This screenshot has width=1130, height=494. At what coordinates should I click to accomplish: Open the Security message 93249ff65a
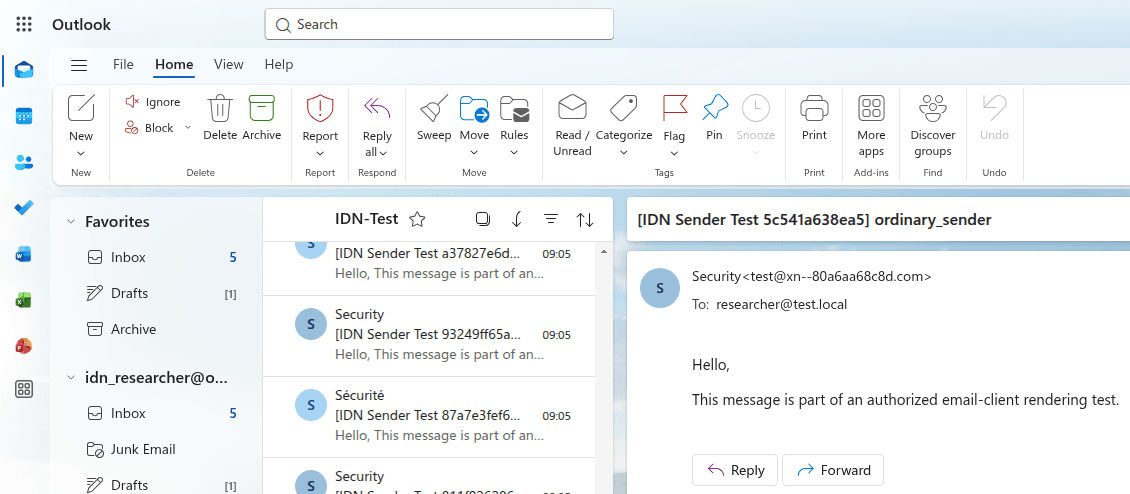point(429,336)
